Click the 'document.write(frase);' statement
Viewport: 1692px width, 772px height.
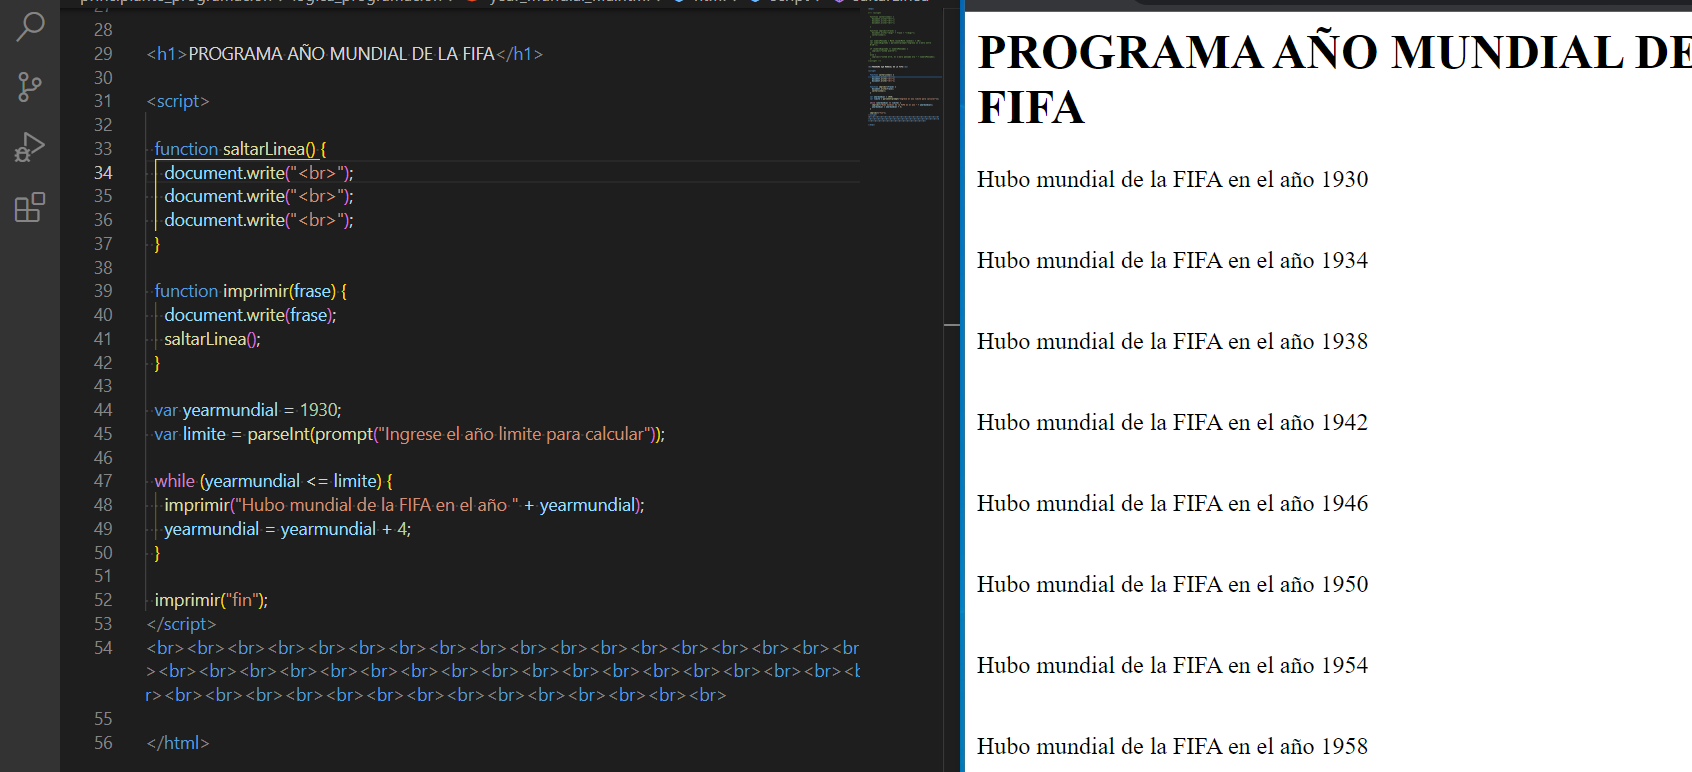point(250,315)
